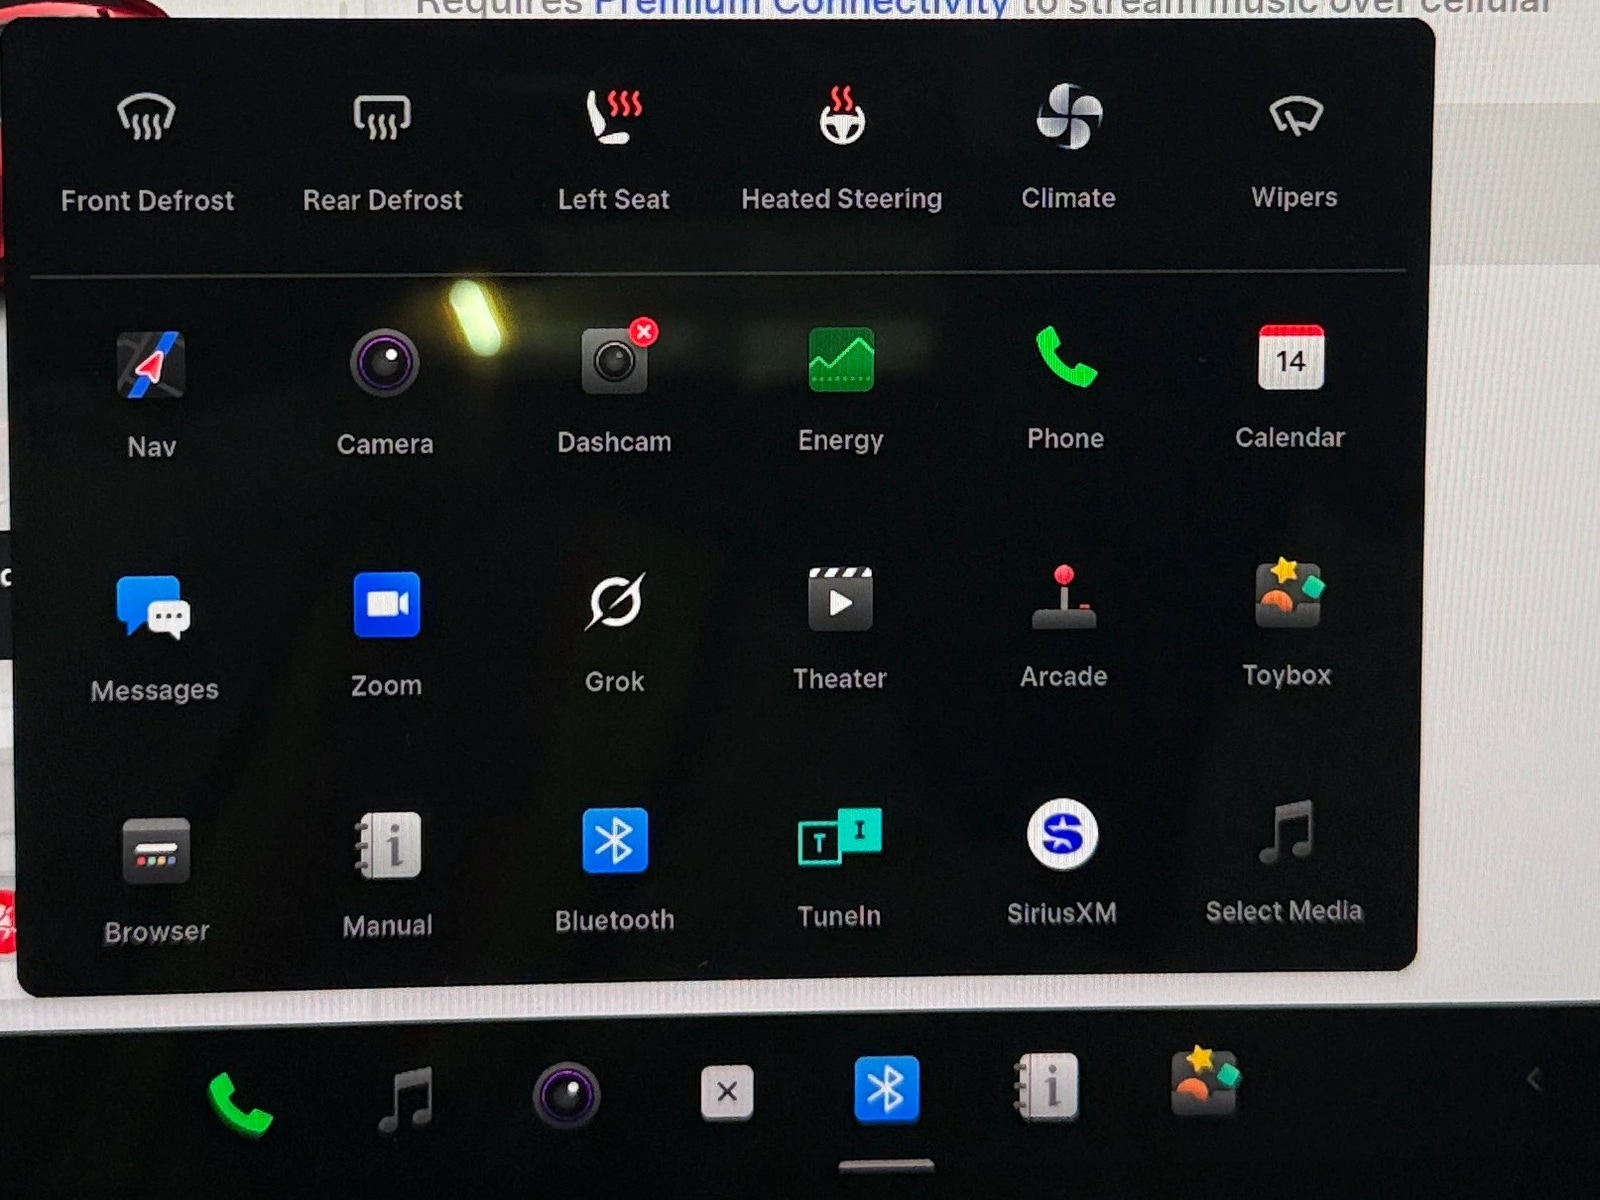The image size is (1600, 1200).
Task: Toggle Front Defrost
Action: [147, 119]
